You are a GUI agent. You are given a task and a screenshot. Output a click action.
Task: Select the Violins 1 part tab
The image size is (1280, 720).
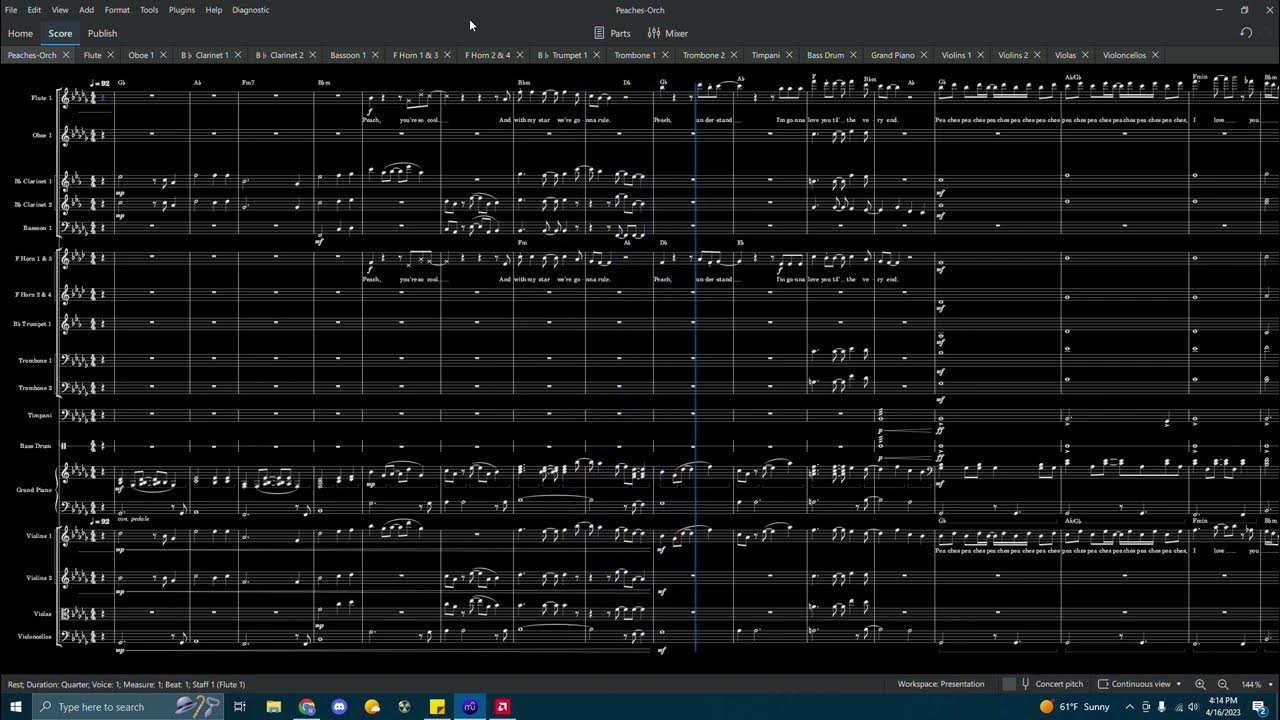(956, 55)
